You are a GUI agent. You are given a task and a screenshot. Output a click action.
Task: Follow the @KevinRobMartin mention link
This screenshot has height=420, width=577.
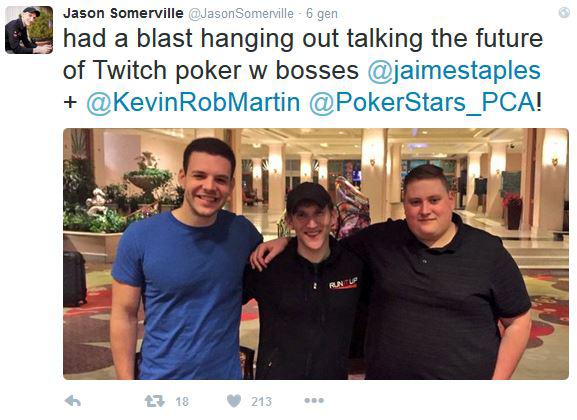point(193,102)
